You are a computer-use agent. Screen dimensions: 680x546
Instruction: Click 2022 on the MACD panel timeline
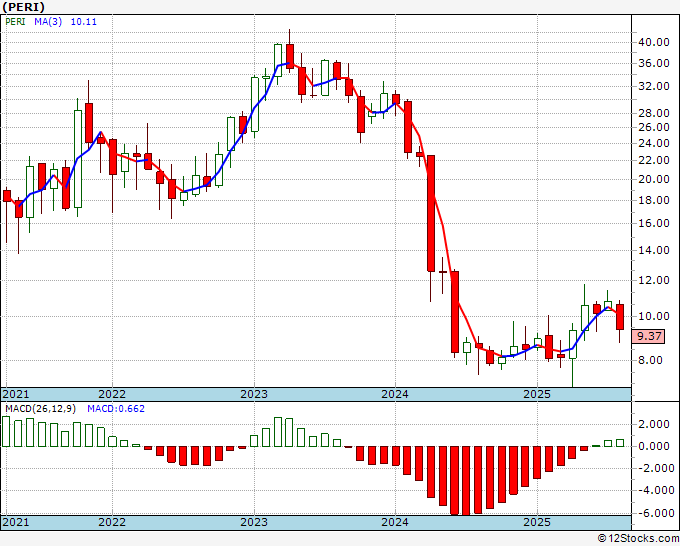(112, 522)
